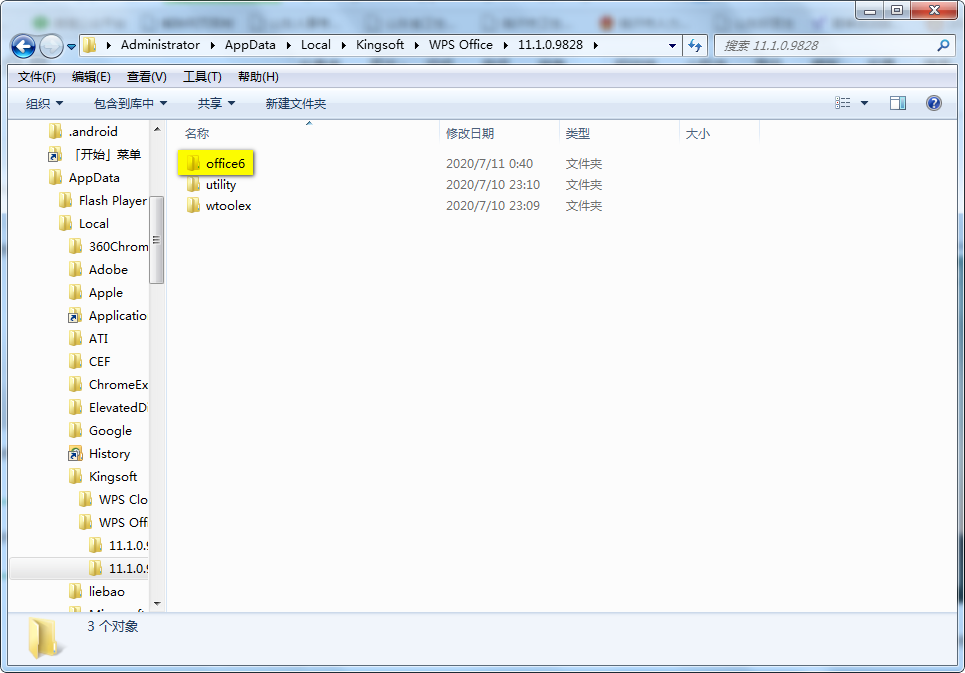The image size is (965, 673).
Task: Select the office6 folder icon
Action: pos(193,164)
